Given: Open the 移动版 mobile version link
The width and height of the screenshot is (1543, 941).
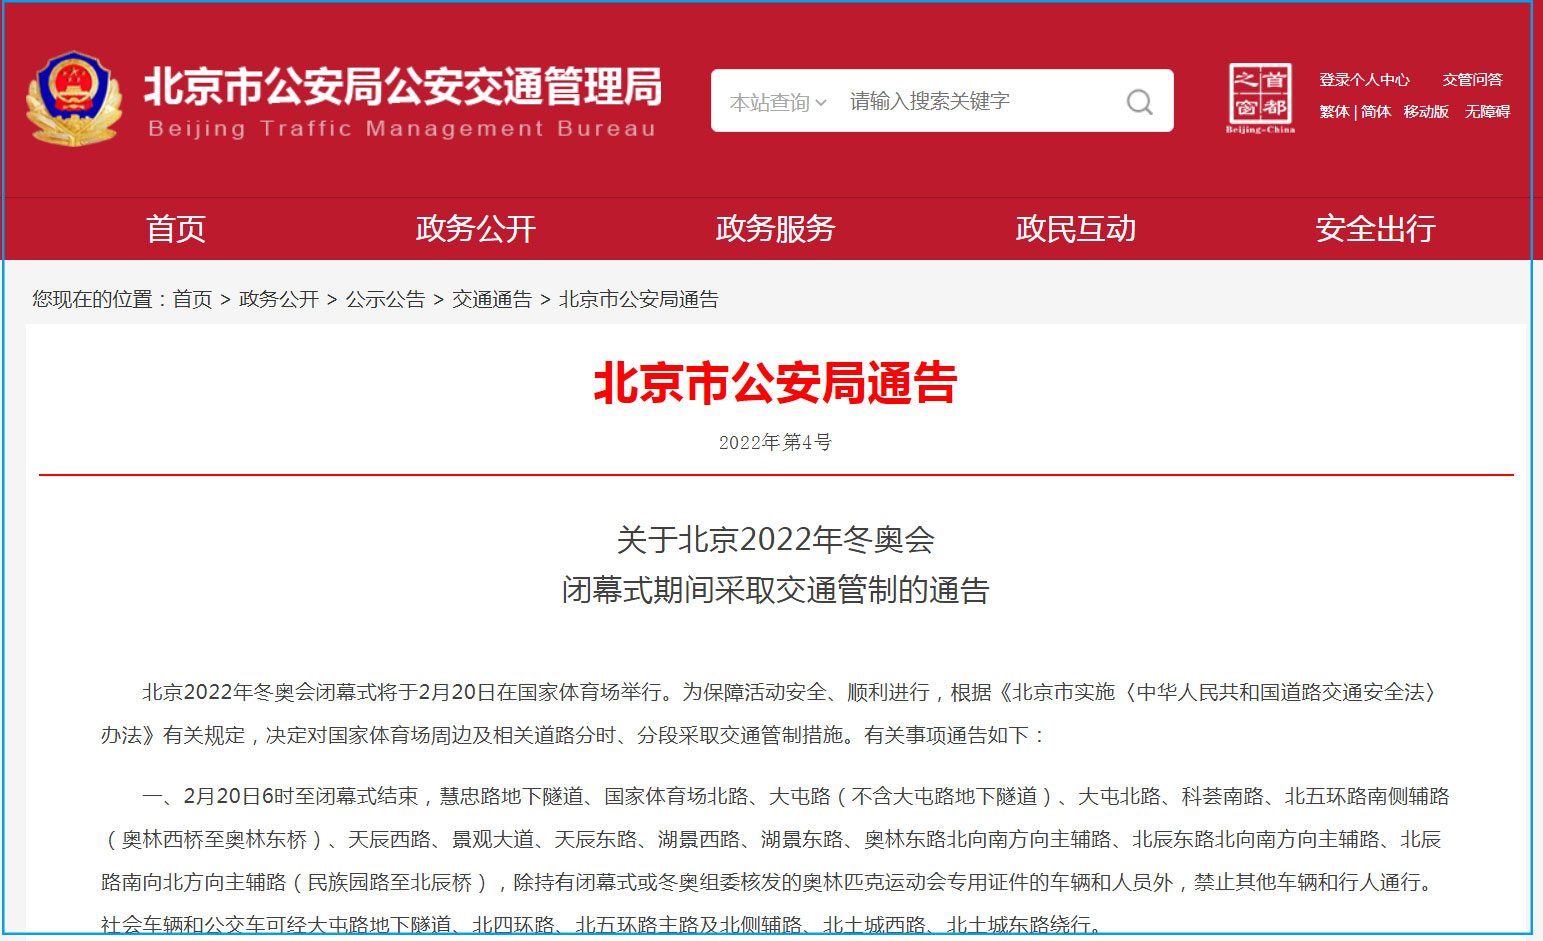Looking at the screenshot, I should tap(1426, 112).
